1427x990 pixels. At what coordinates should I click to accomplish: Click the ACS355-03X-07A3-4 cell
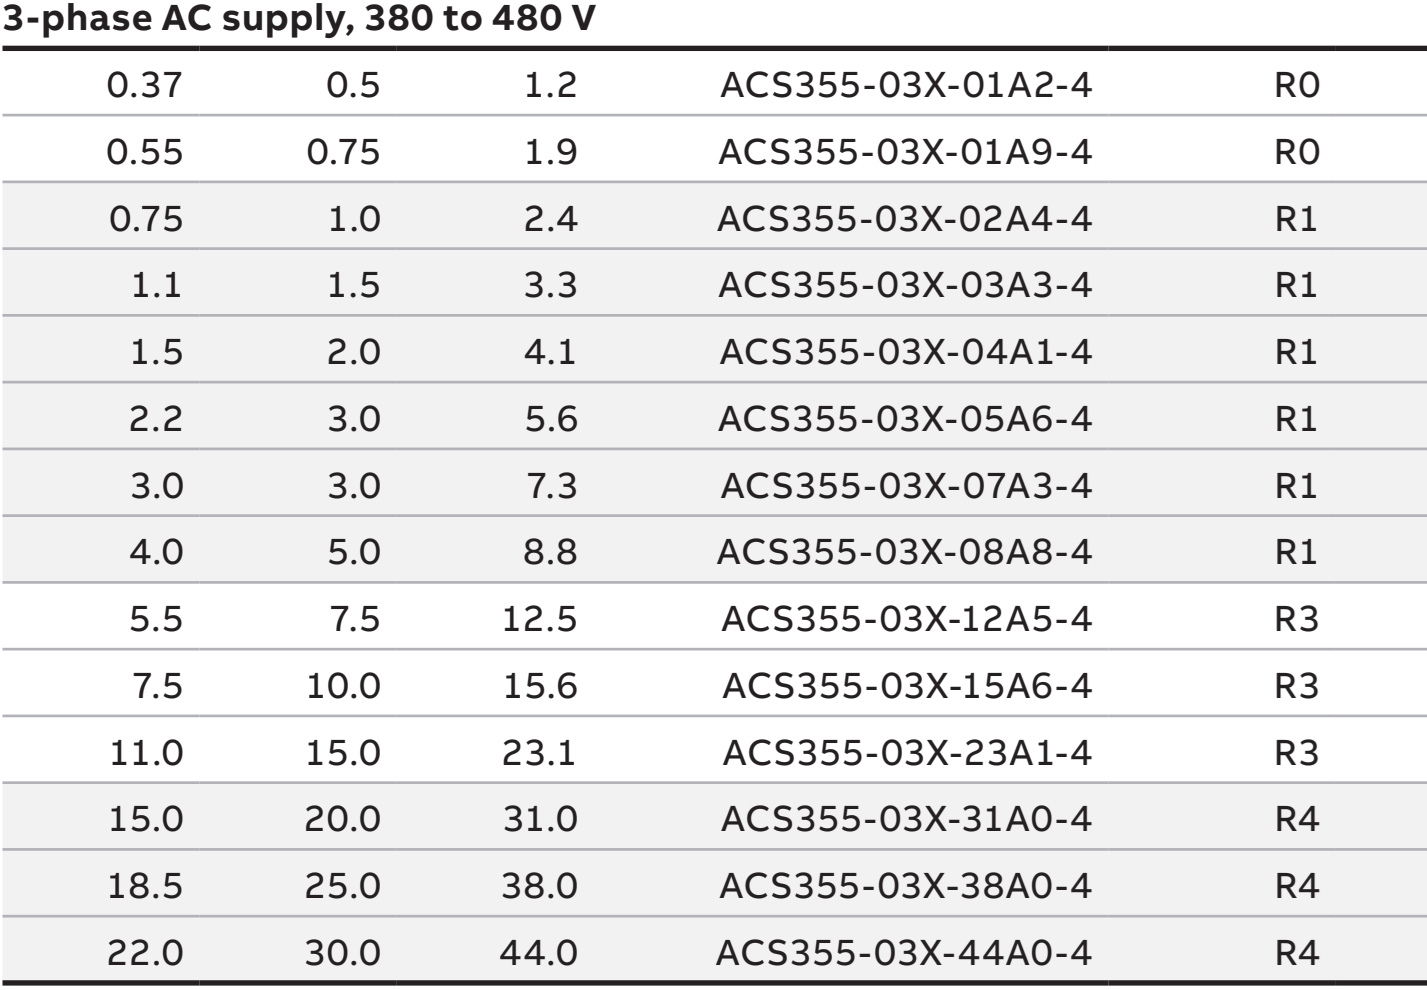(905, 486)
